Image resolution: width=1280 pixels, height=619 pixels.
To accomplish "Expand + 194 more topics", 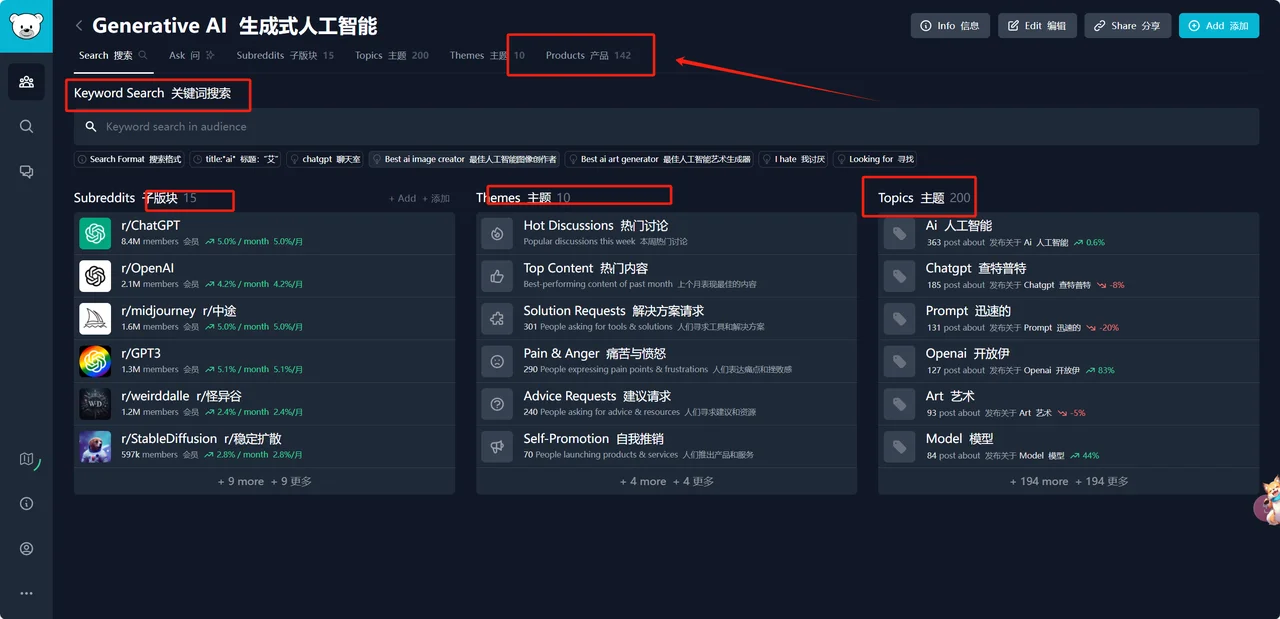I will point(1068,481).
